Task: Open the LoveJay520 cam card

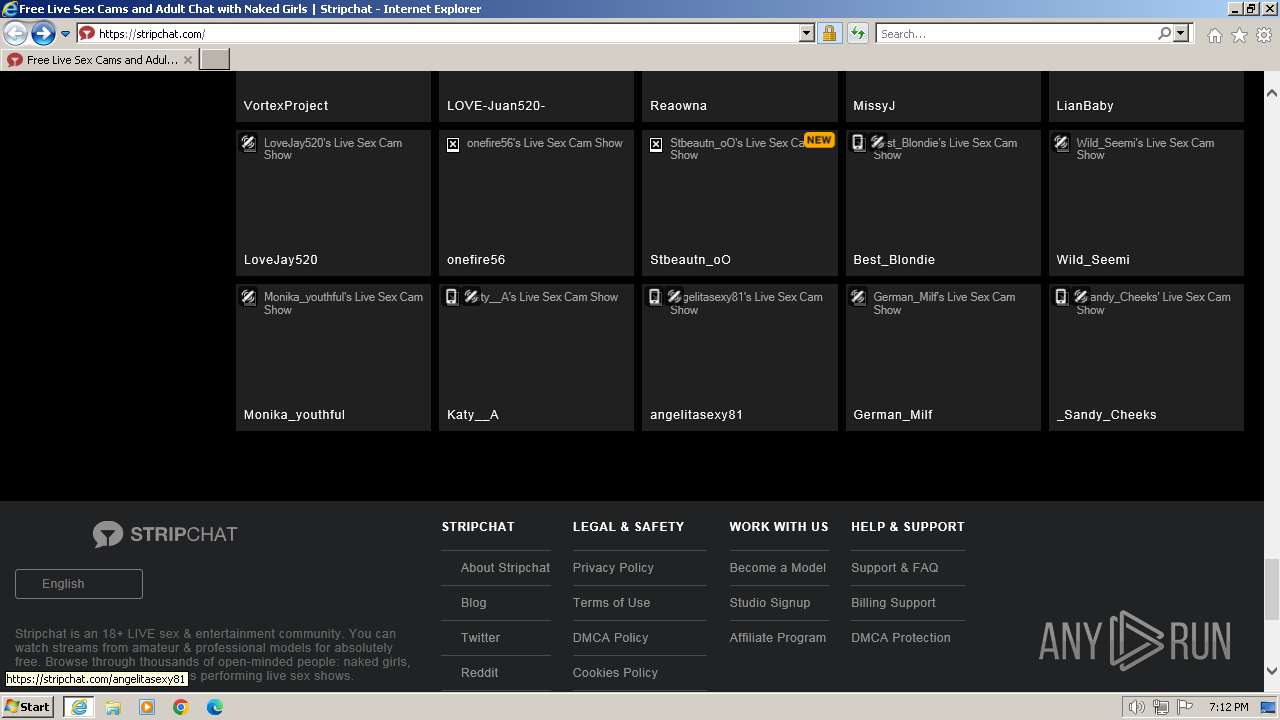Action: (x=333, y=203)
